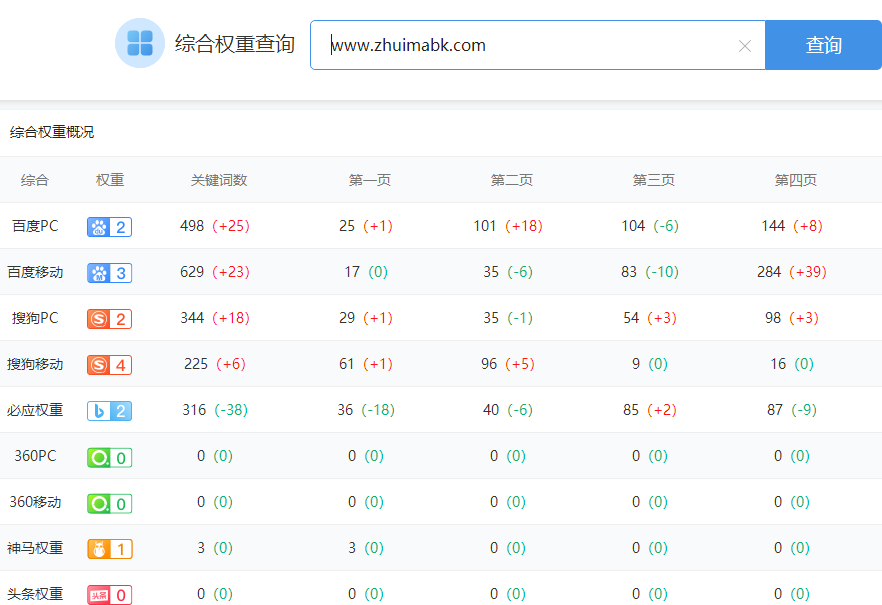Image resolution: width=882 pixels, height=605 pixels.
Task: Click 百度PC keyword count 498 (+25)
Action: click(x=215, y=226)
